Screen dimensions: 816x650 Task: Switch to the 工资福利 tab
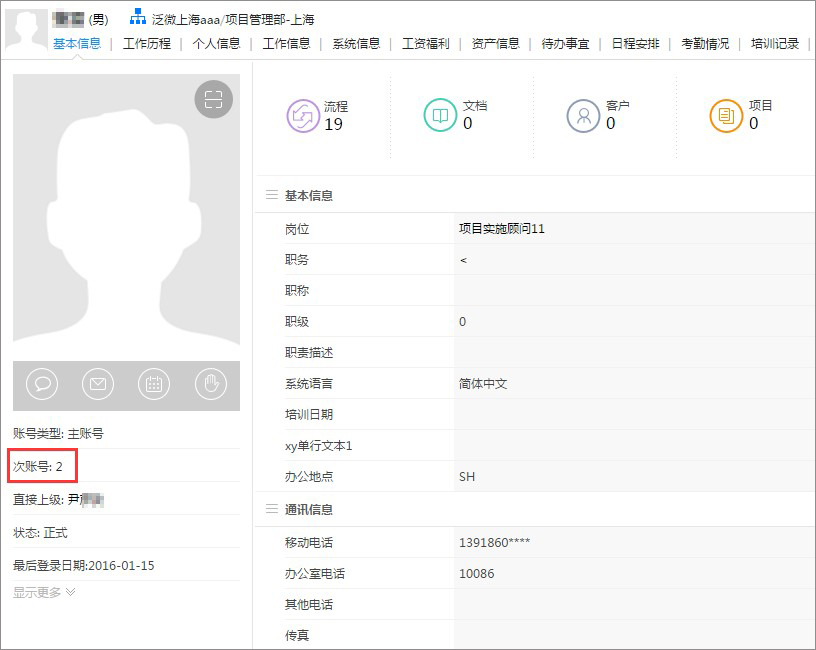[x=426, y=43]
